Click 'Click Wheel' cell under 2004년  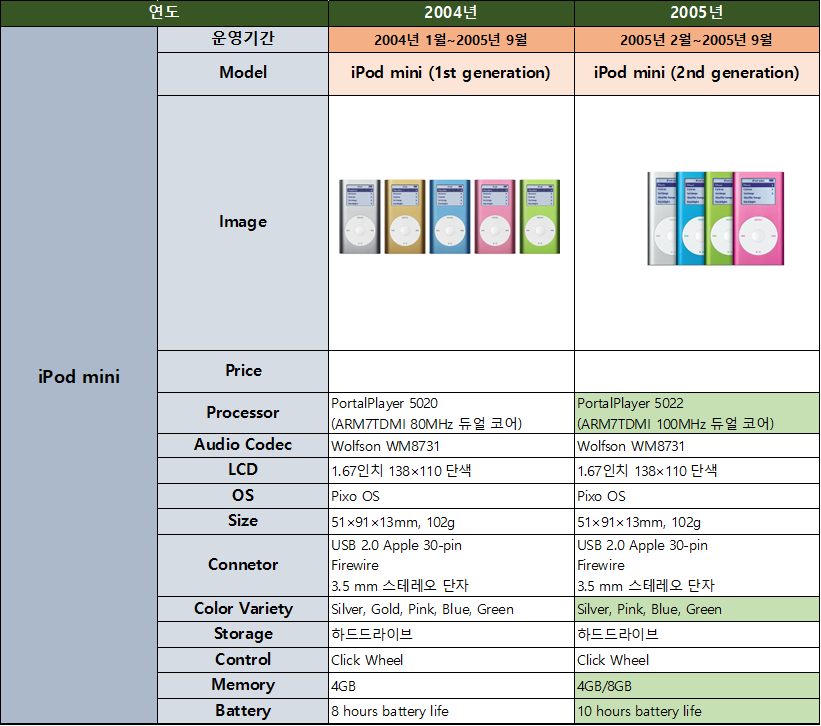451,660
